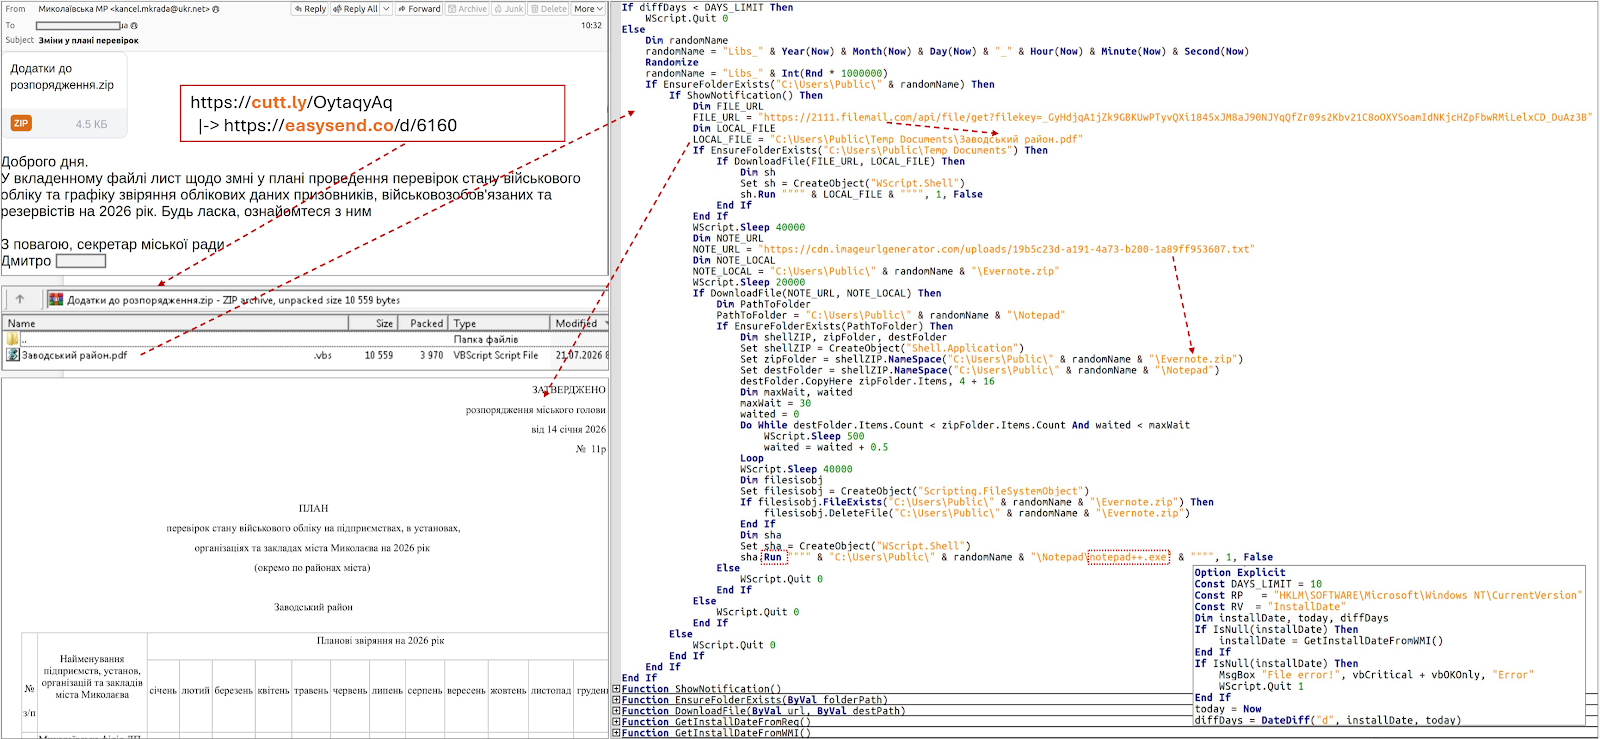
Task: Expand the Function GetInstallDateFromWMI() code fold
Action: coord(616,733)
